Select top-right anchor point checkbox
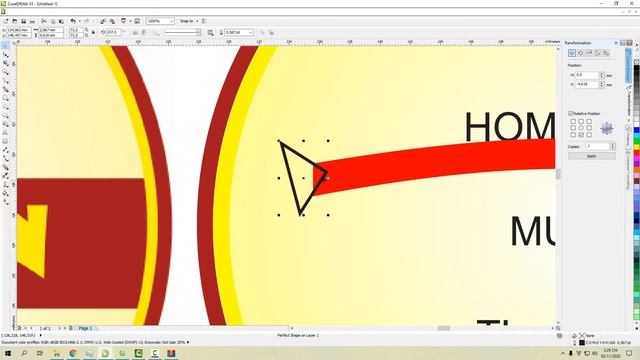 589,122
